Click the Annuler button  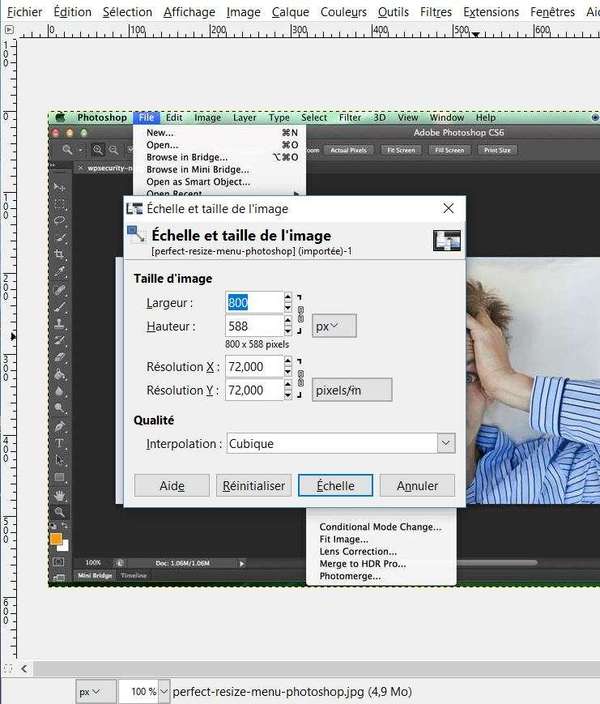(x=417, y=485)
